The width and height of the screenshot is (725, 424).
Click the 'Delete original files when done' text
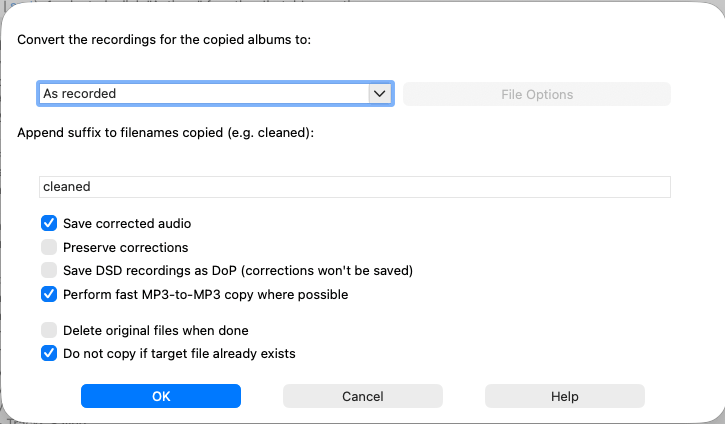(x=155, y=330)
